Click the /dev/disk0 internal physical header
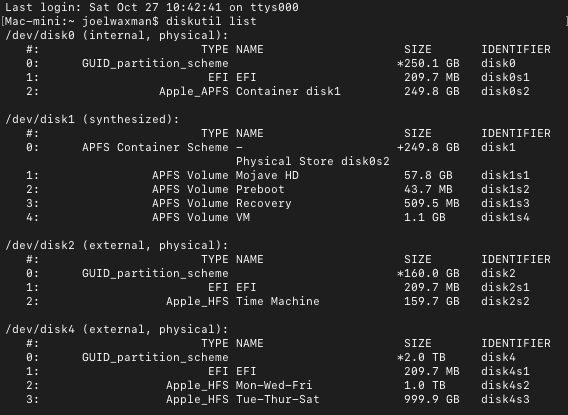The image size is (568, 415). pos(117,35)
